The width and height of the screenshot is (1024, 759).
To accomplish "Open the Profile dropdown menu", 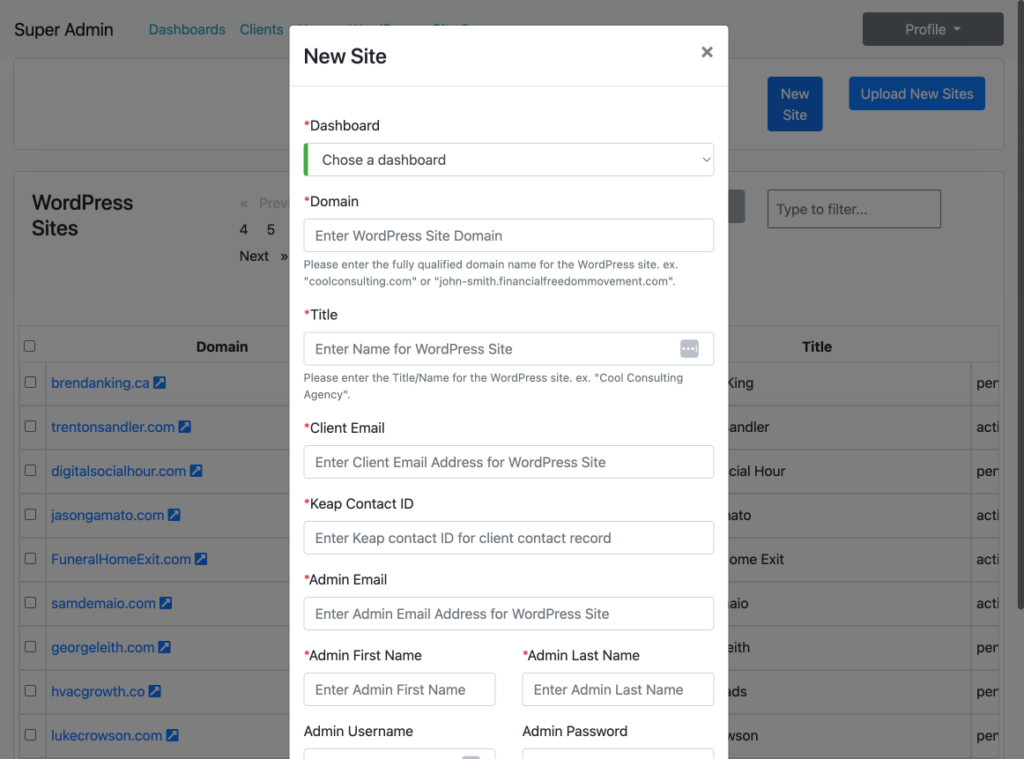I will 933,29.
